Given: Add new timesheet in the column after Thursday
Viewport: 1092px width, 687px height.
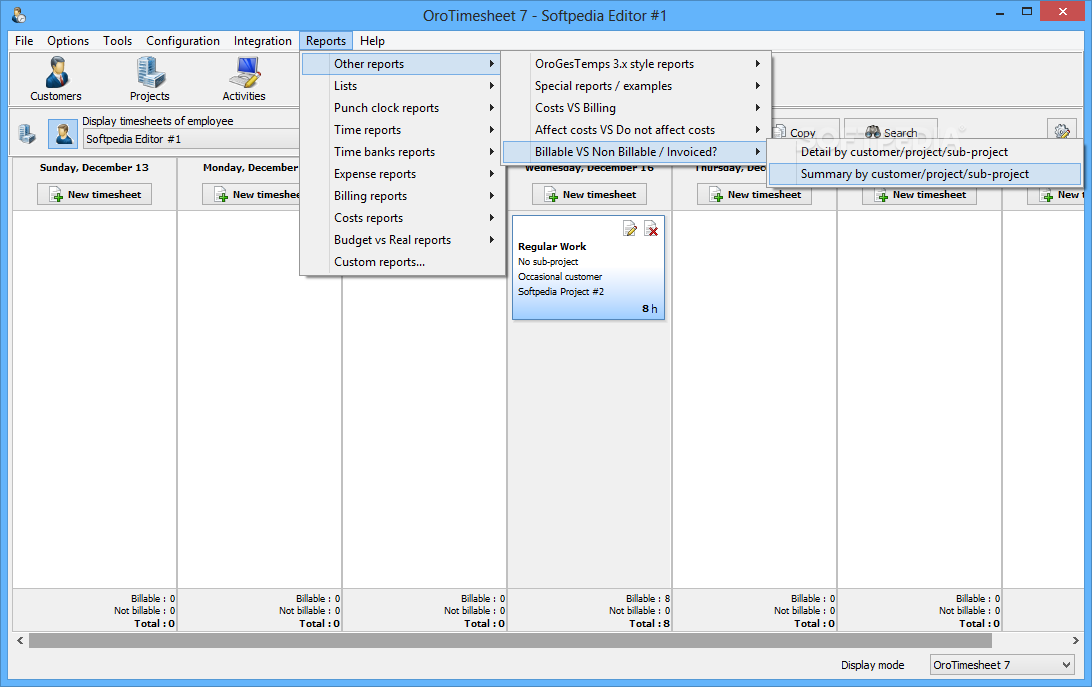Looking at the screenshot, I should click(919, 194).
